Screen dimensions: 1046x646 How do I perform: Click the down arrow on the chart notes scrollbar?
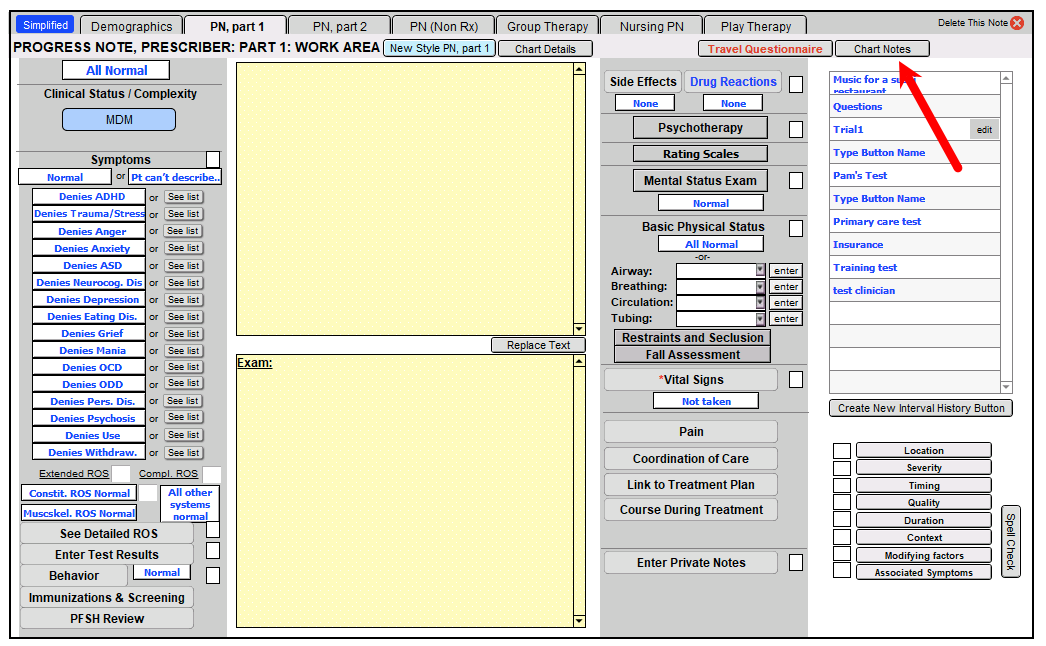(1007, 388)
